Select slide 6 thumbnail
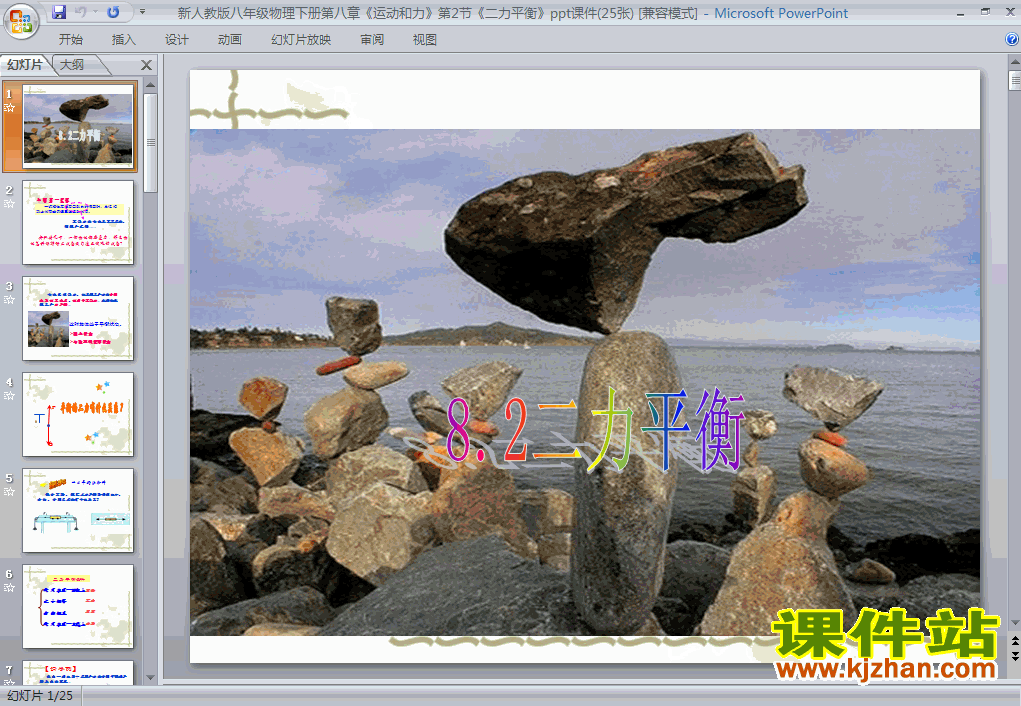1021x706 pixels. coord(77,606)
